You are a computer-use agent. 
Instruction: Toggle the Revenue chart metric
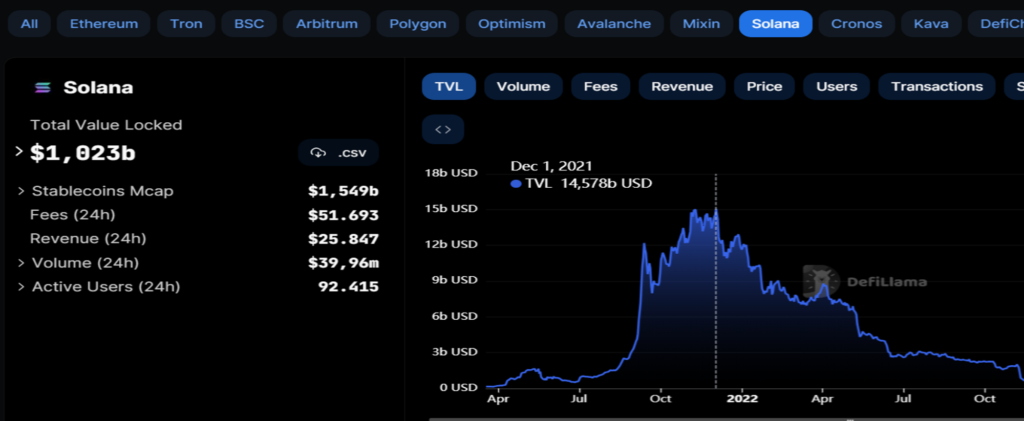point(682,87)
